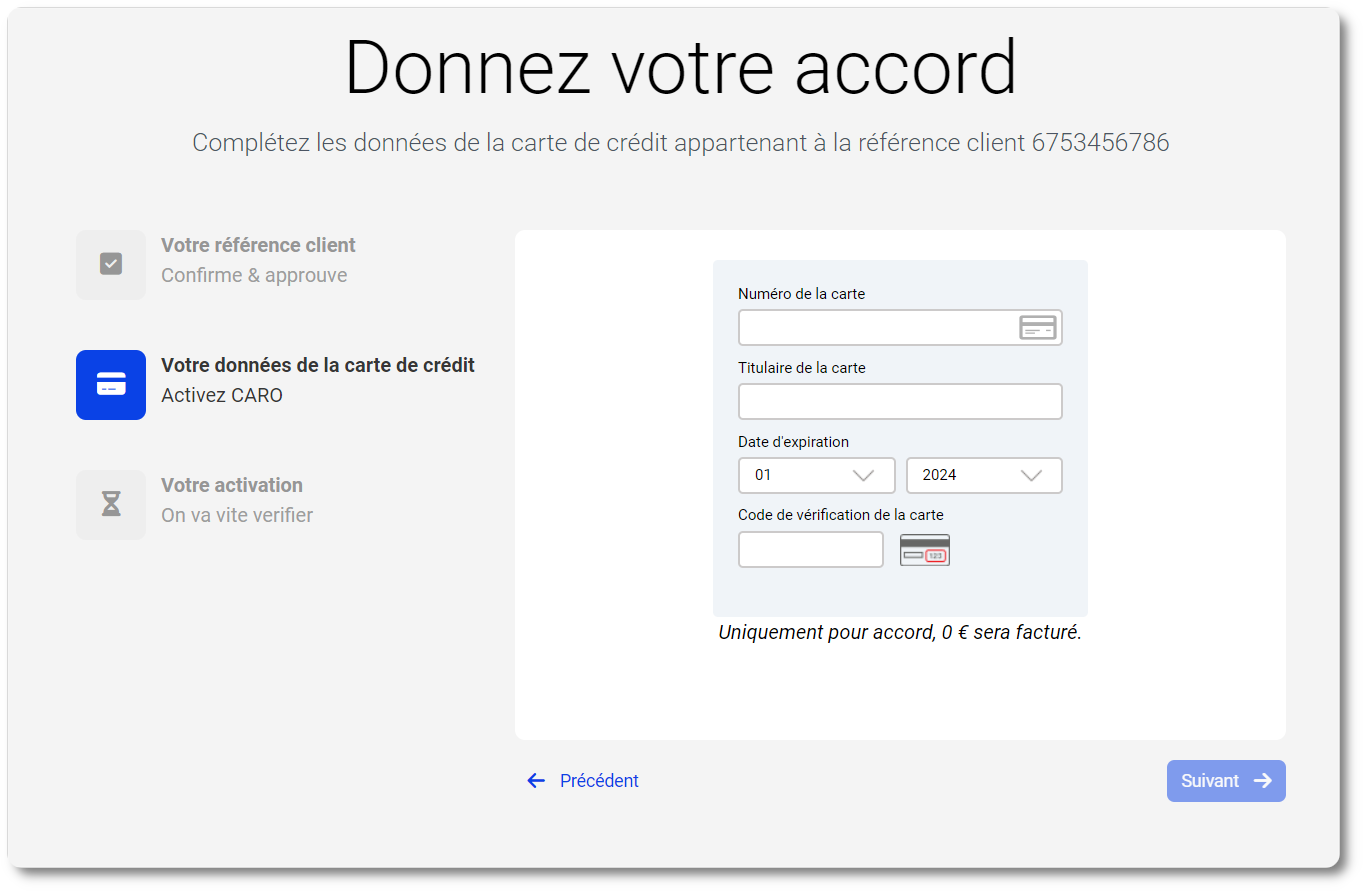This screenshot has height=891, width=1363.
Task: Click the right arrow icon in Suivant
Action: [x=1263, y=781]
